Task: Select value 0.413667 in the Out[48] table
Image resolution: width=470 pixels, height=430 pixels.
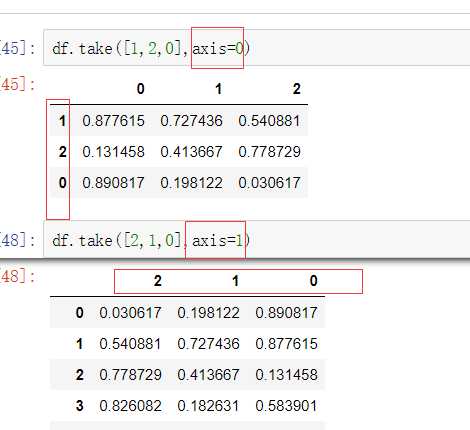Action: click(208, 375)
